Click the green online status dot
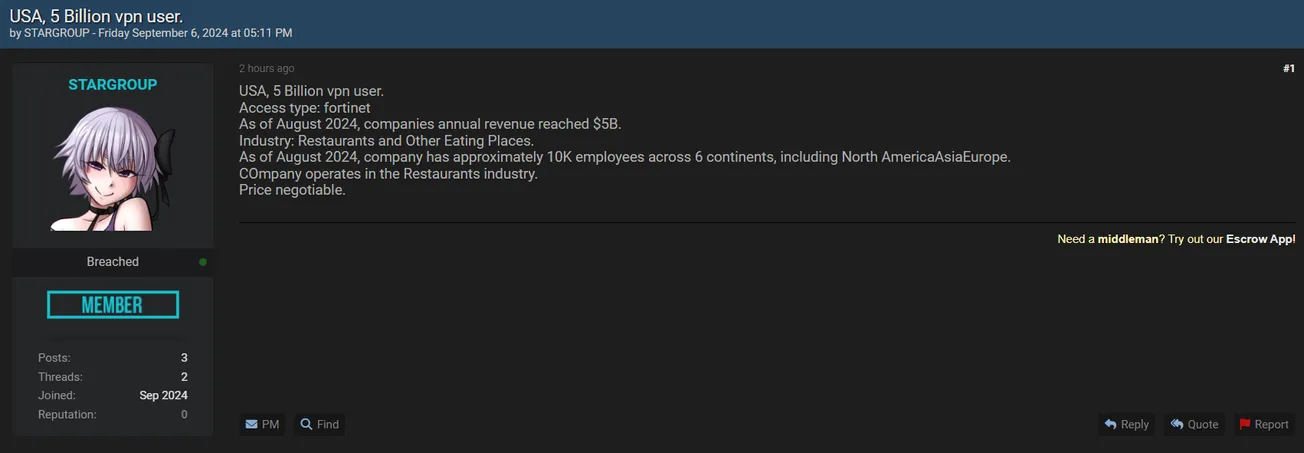 coord(203,262)
